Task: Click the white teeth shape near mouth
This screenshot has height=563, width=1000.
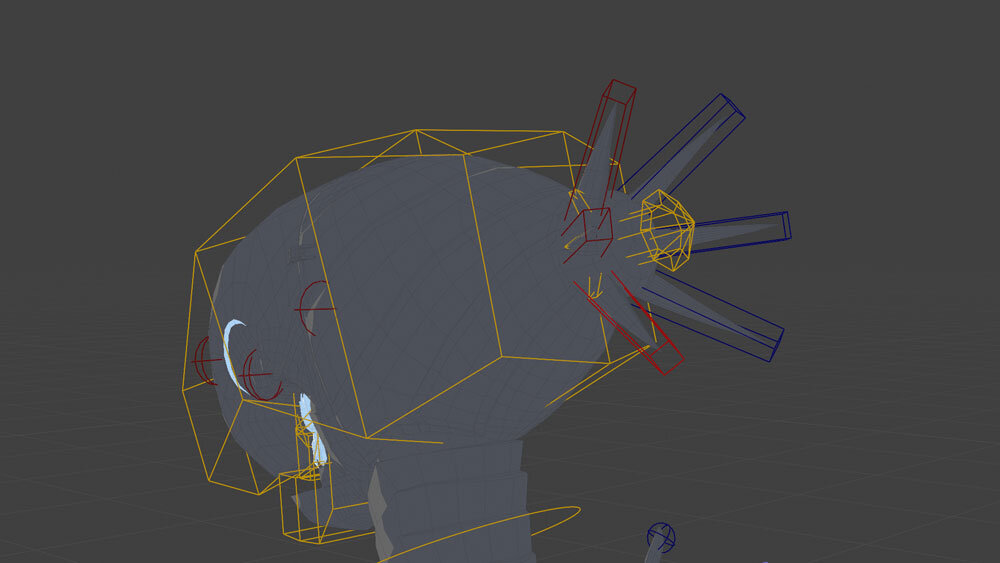Action: point(314,430)
